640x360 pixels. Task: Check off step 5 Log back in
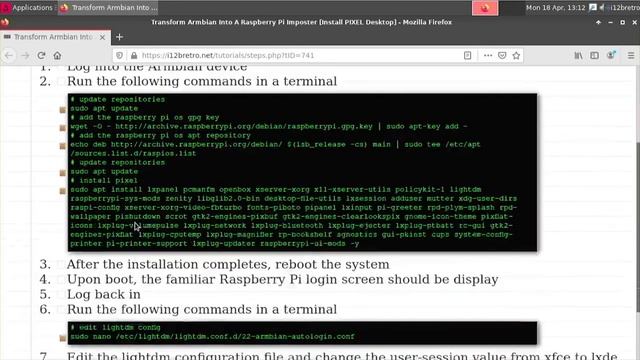click(60, 295)
